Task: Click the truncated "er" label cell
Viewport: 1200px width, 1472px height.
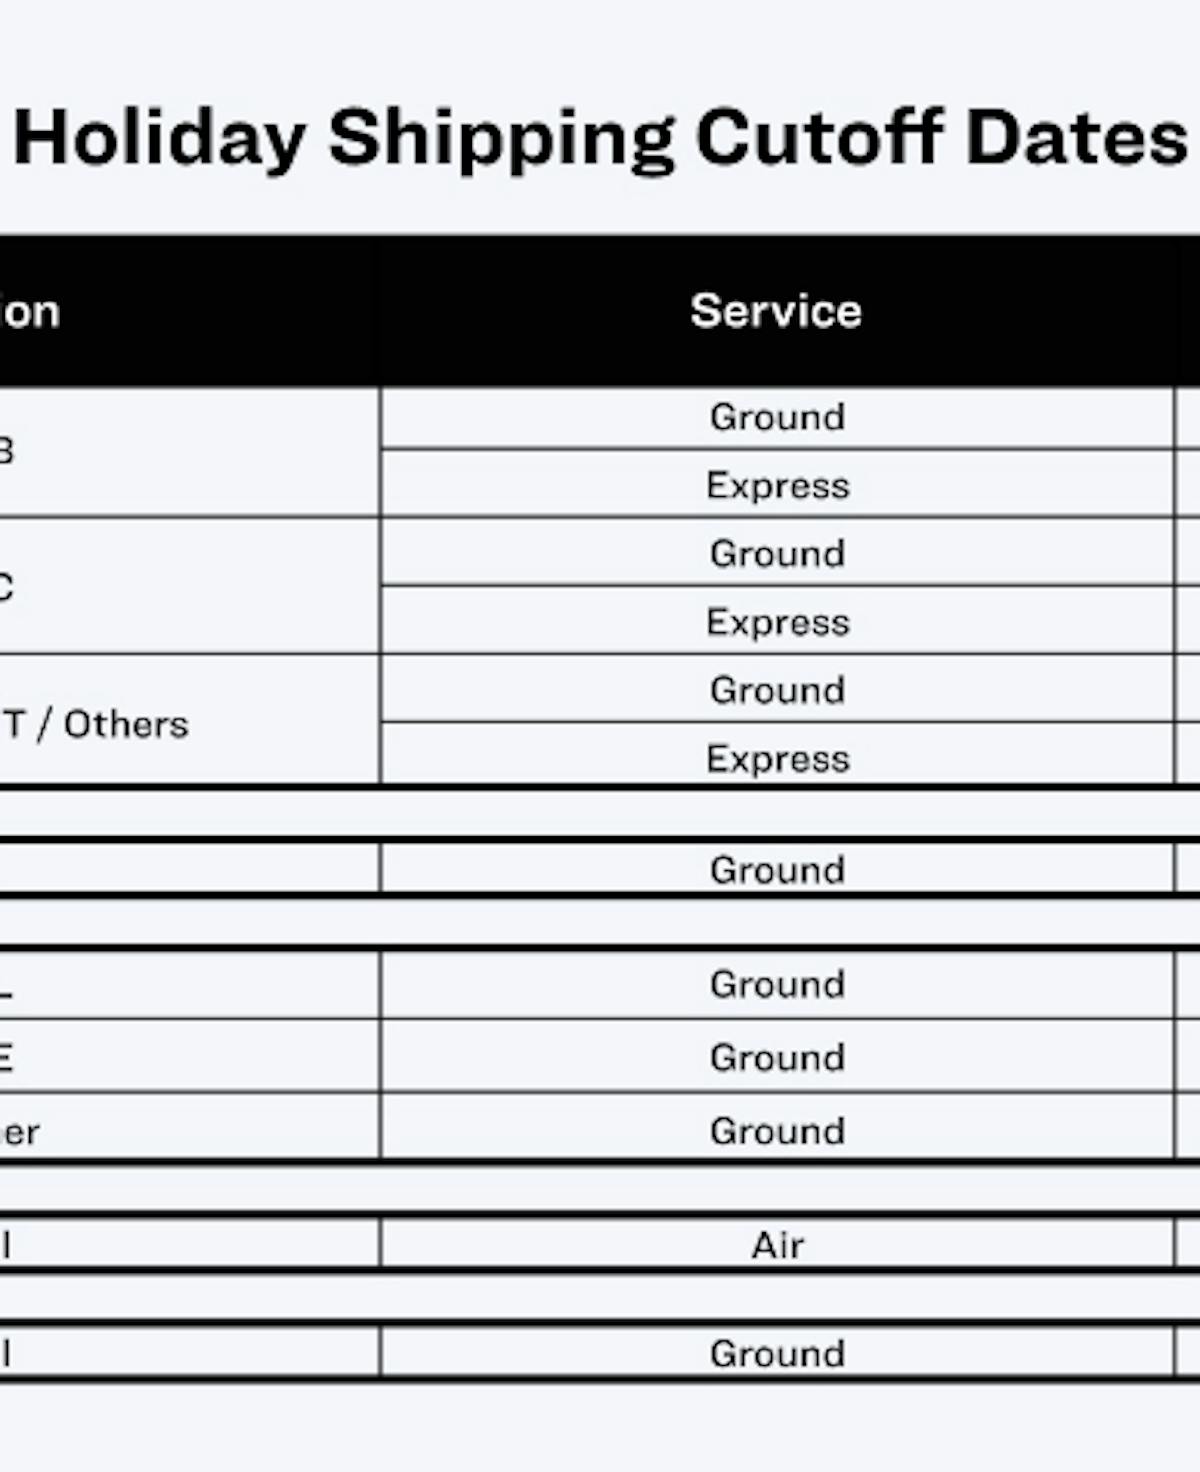Action: pos(20,1132)
